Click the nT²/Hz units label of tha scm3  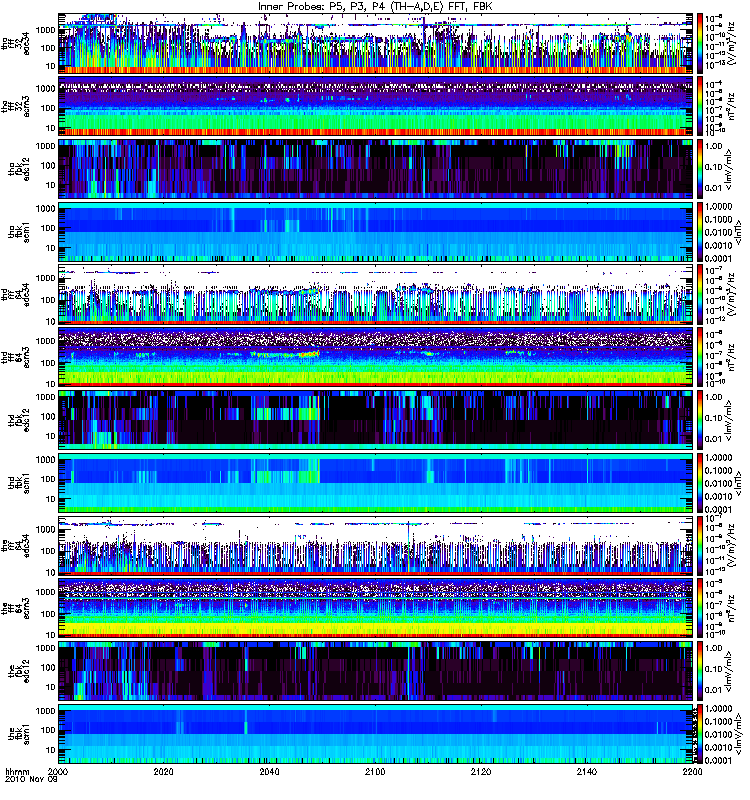tap(732, 106)
